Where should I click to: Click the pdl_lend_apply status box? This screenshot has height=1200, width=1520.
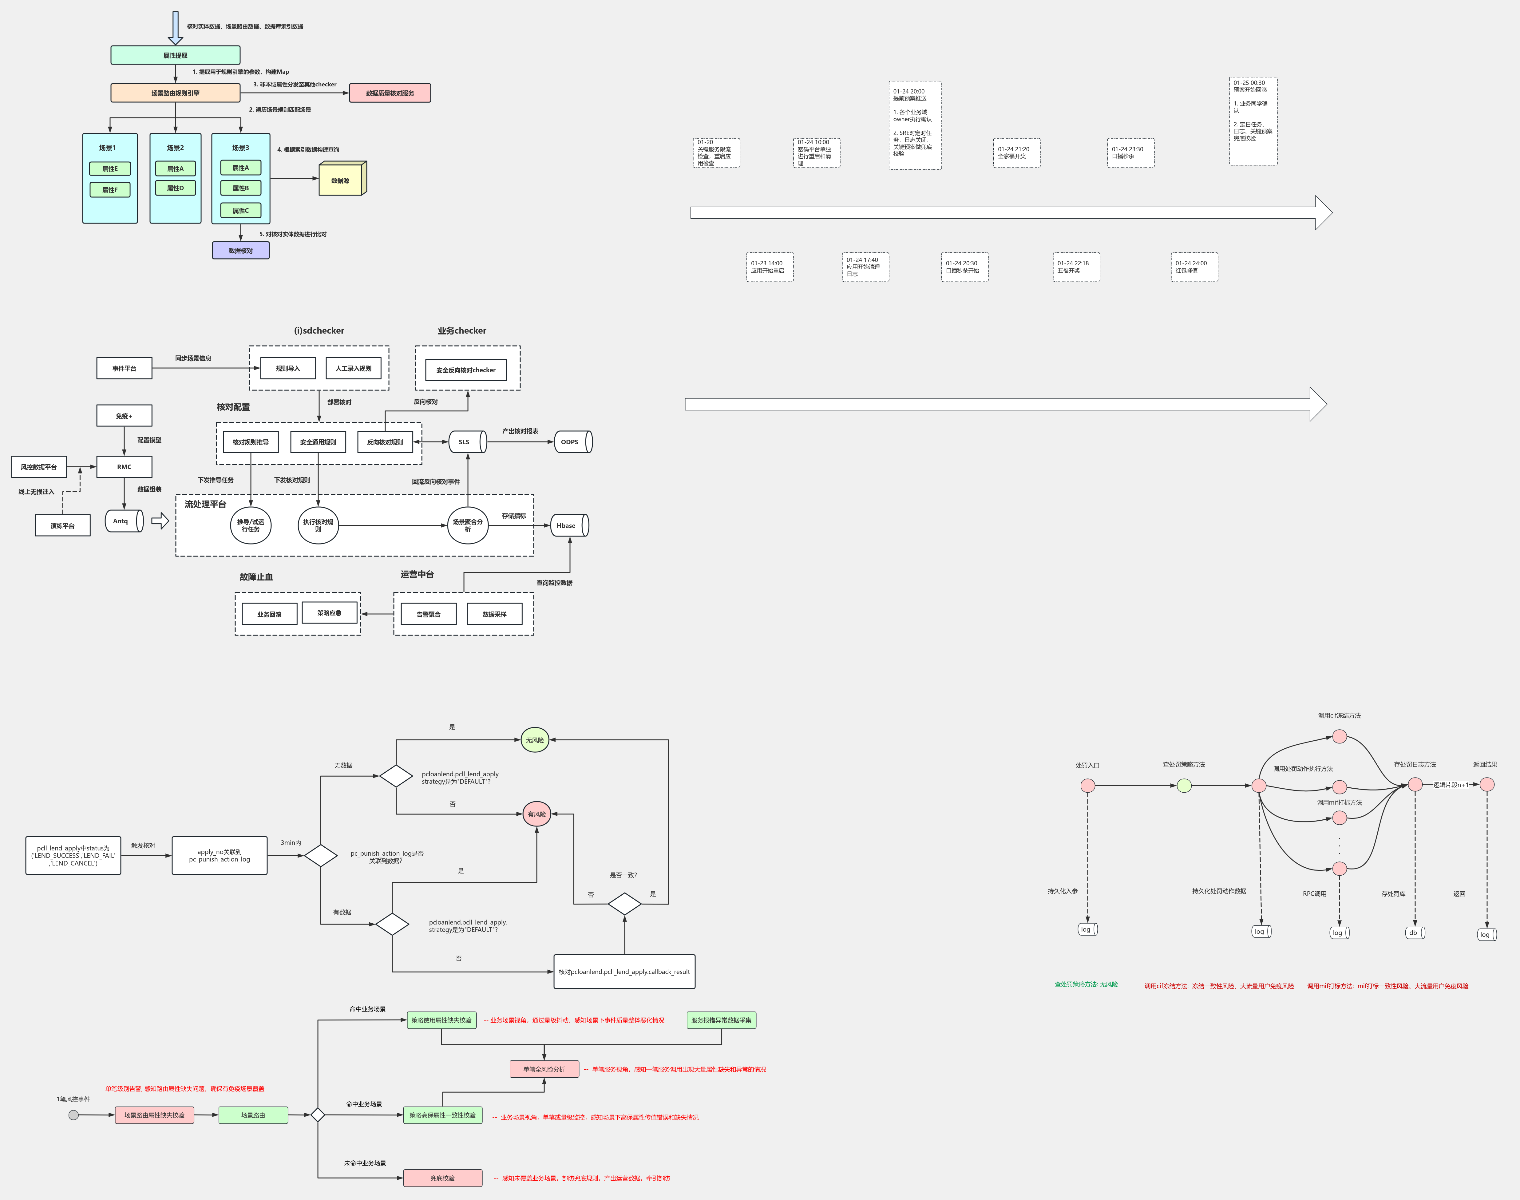[x=73, y=855]
